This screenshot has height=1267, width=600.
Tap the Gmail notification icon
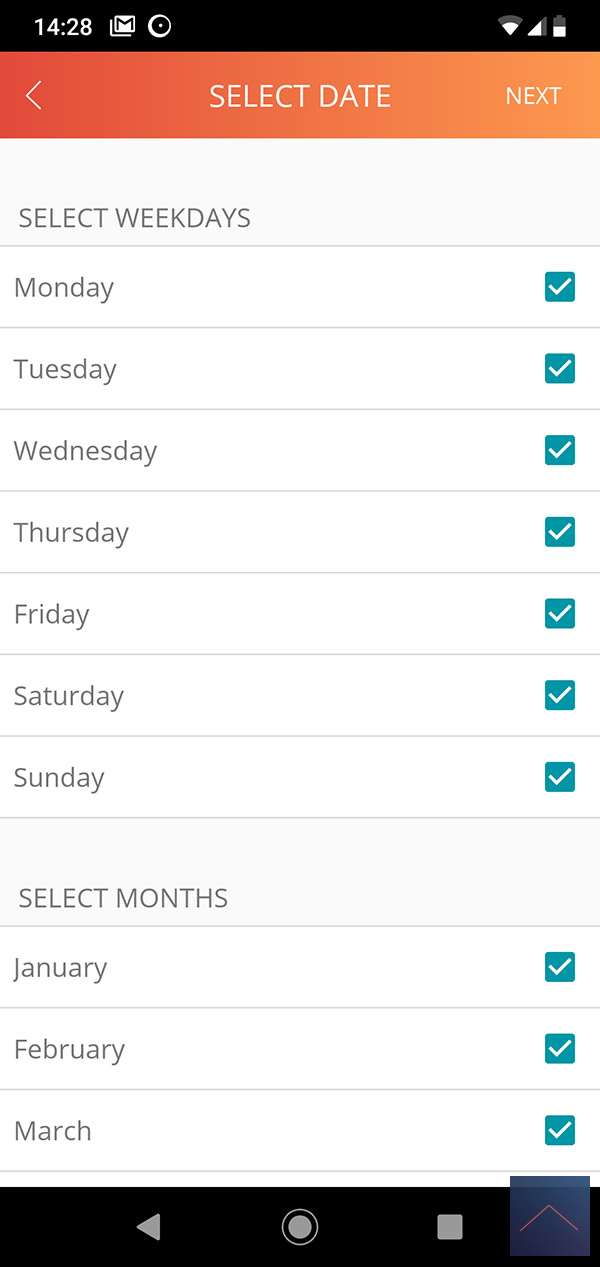[x=122, y=27]
